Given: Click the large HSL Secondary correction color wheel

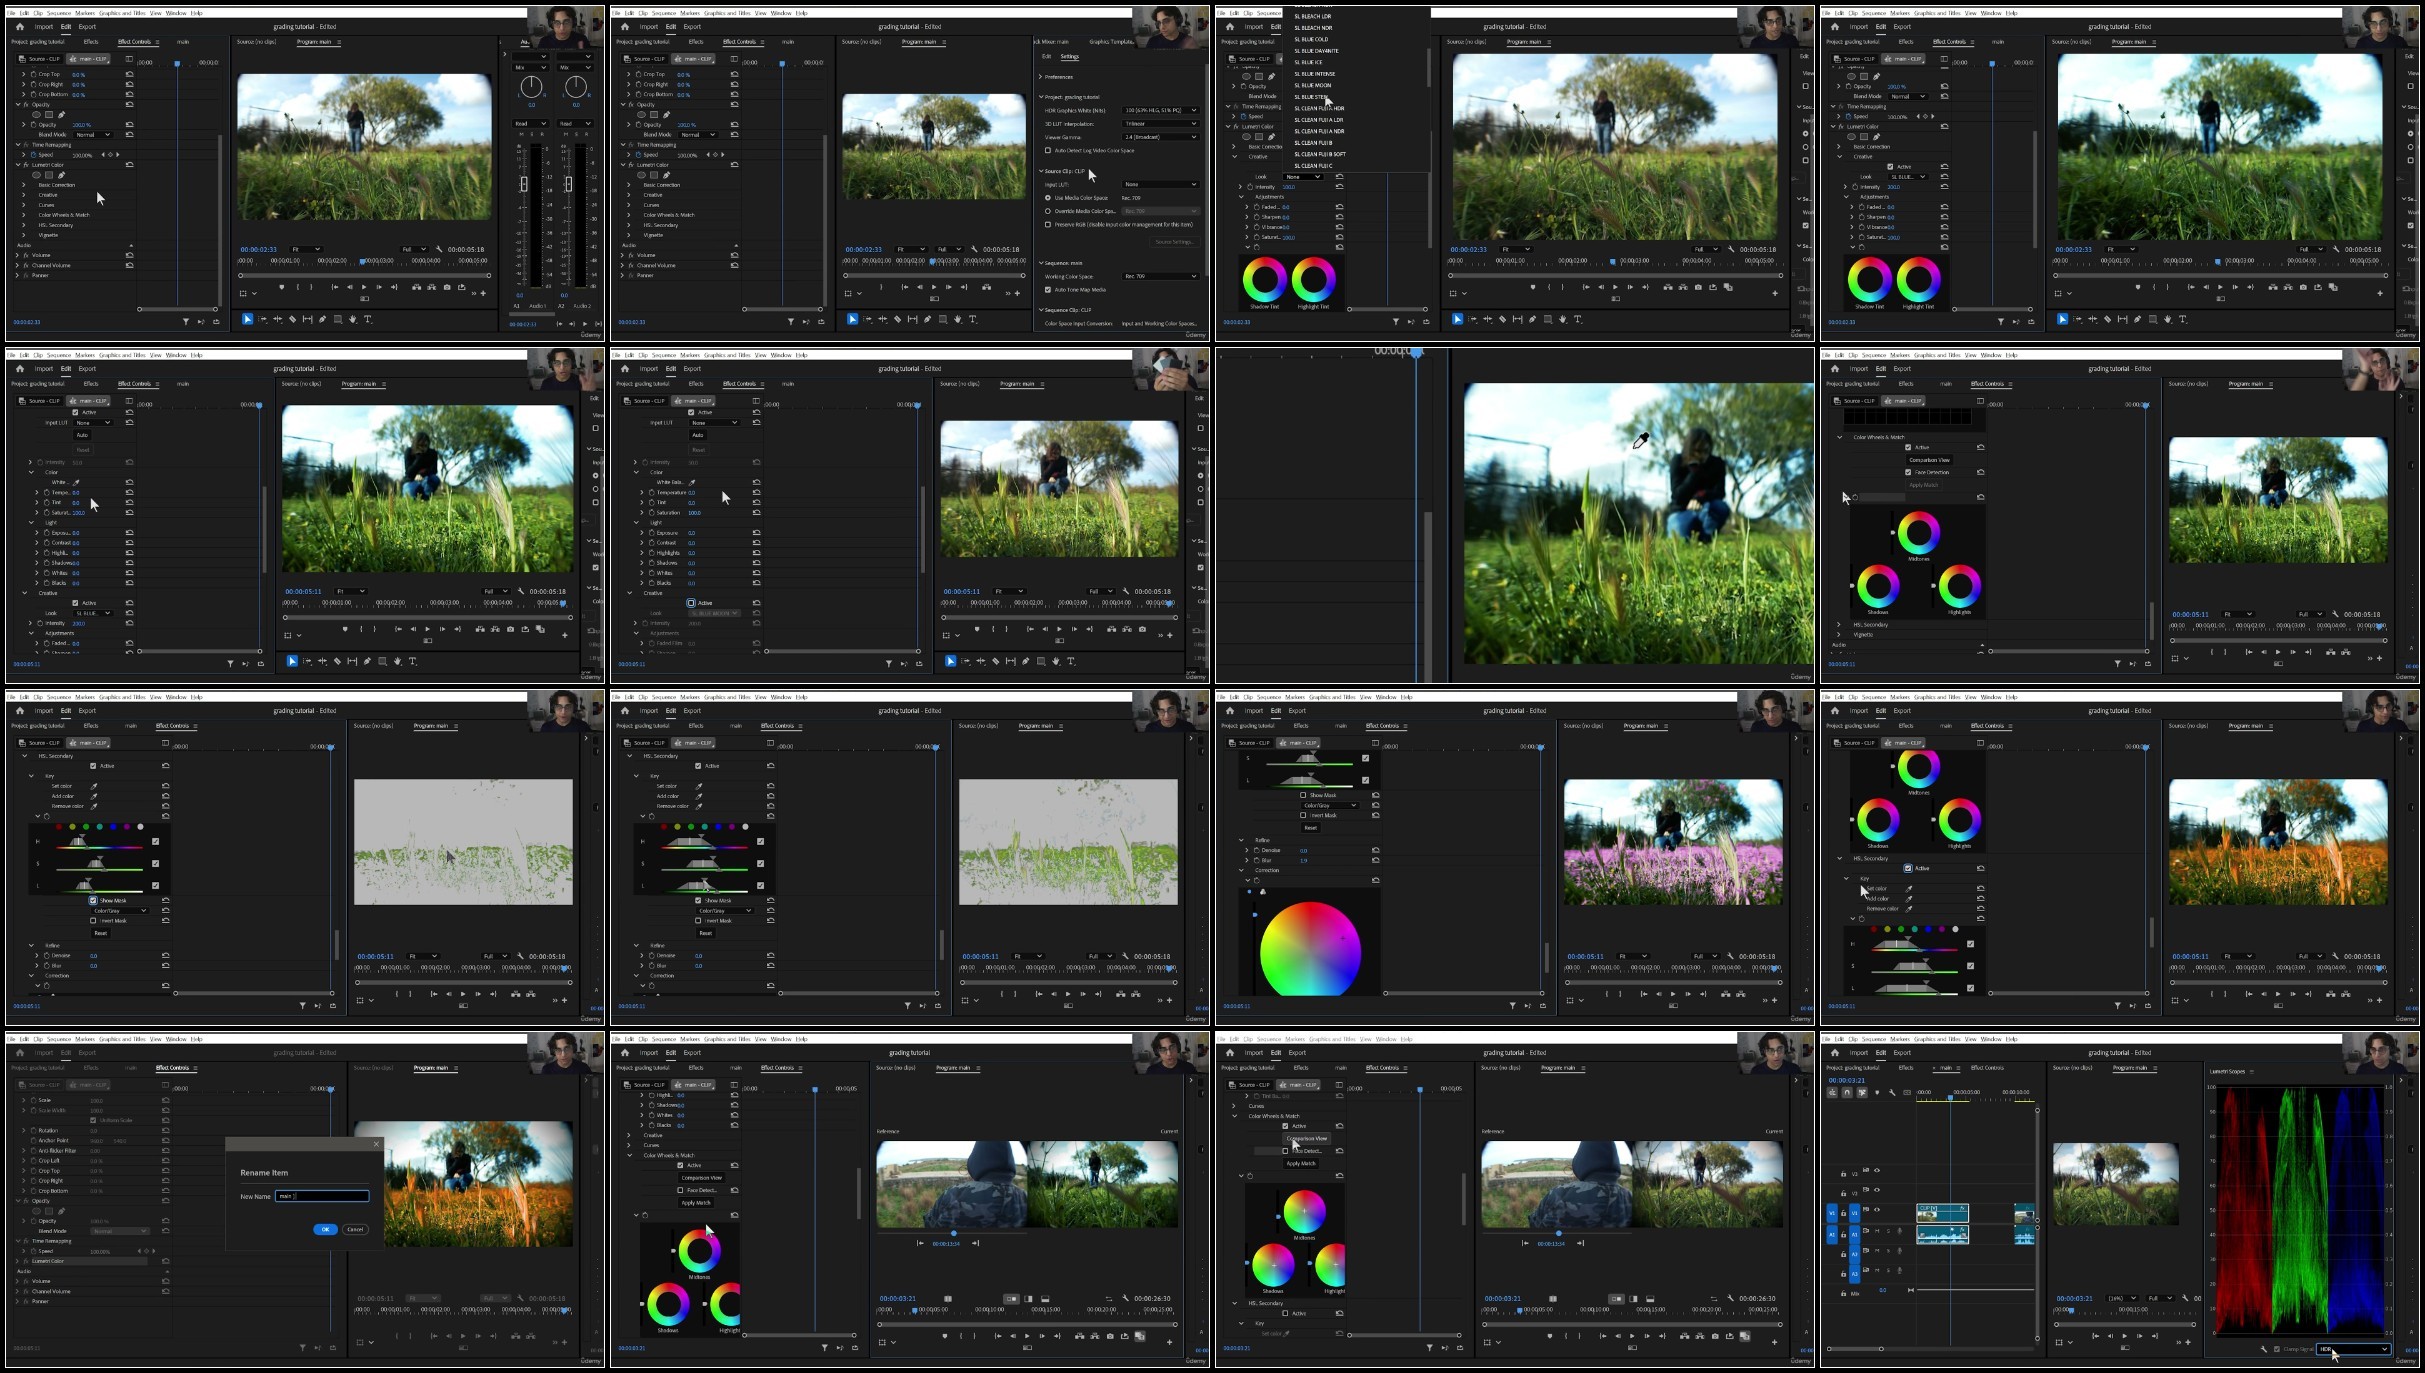Looking at the screenshot, I should click(x=1310, y=950).
